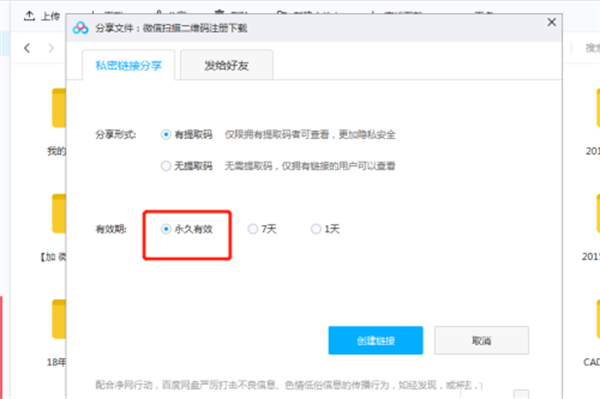Go back with the left arrow
The width and height of the screenshot is (600, 399).
(27, 48)
